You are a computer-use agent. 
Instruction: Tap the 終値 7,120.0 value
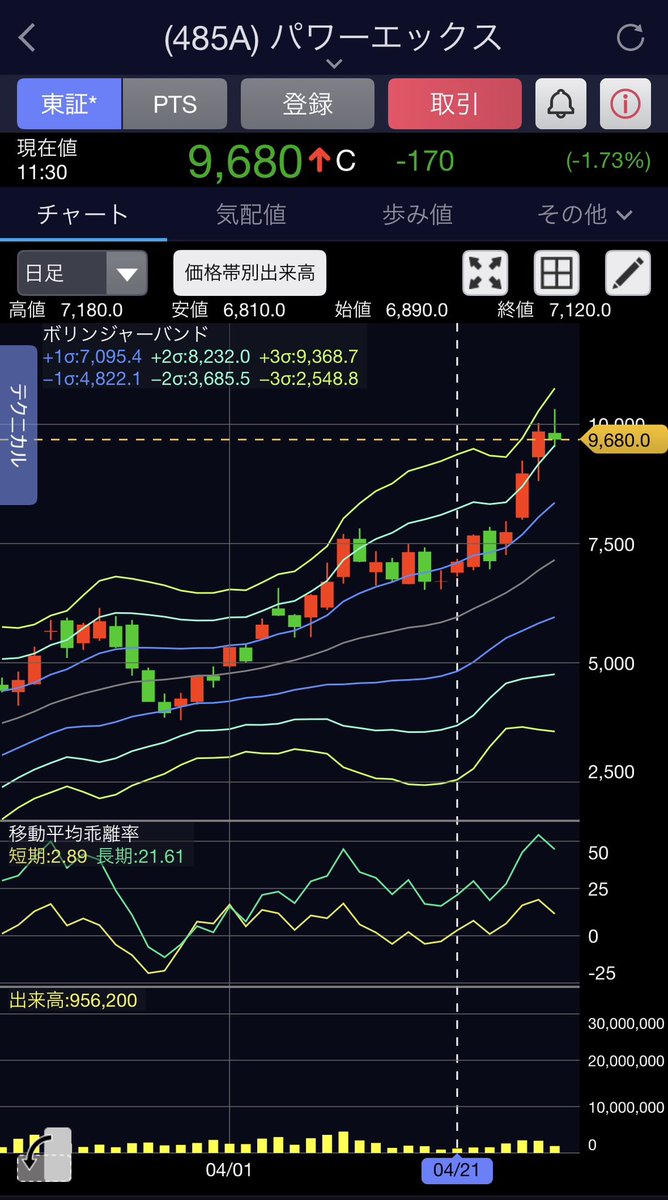554,310
